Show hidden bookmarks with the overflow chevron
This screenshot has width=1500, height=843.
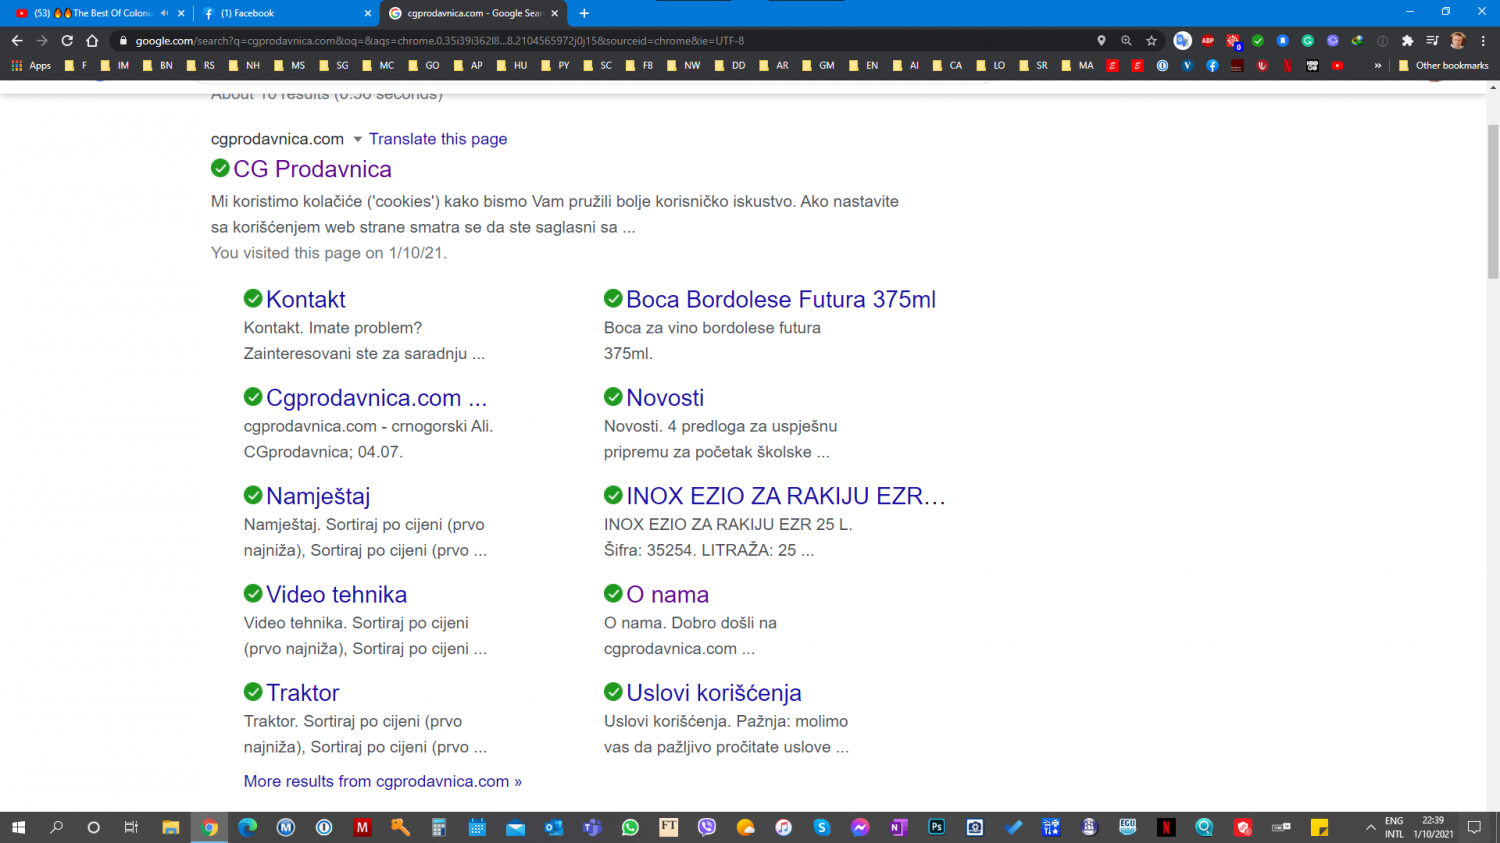1378,66
